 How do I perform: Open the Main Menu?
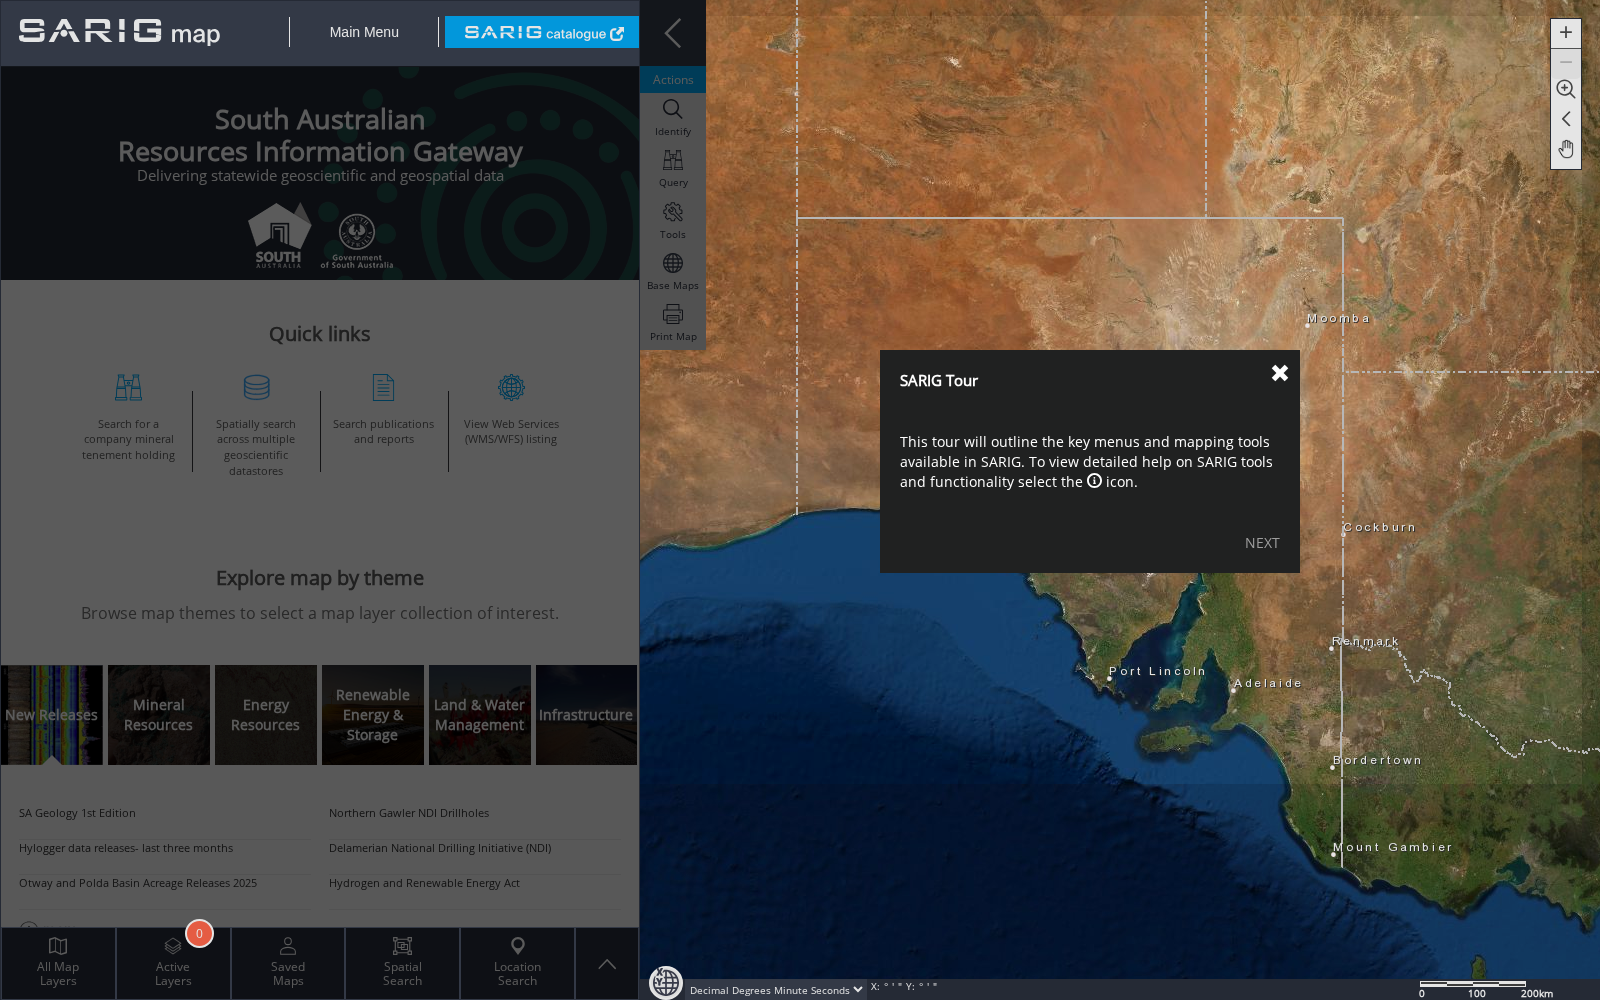[364, 32]
